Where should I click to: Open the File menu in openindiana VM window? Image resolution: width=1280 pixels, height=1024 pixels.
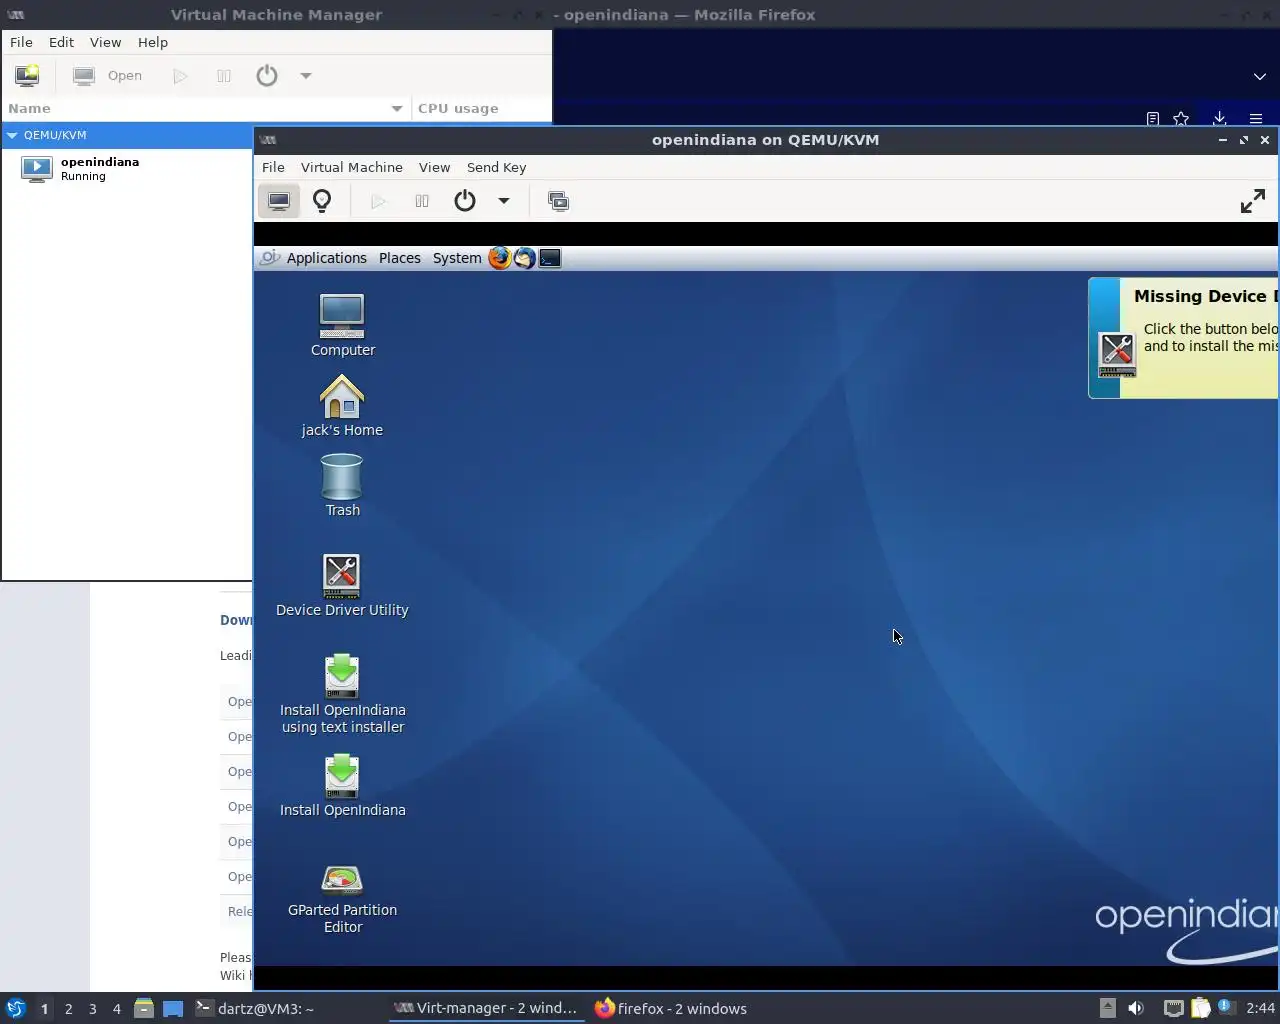coord(273,167)
